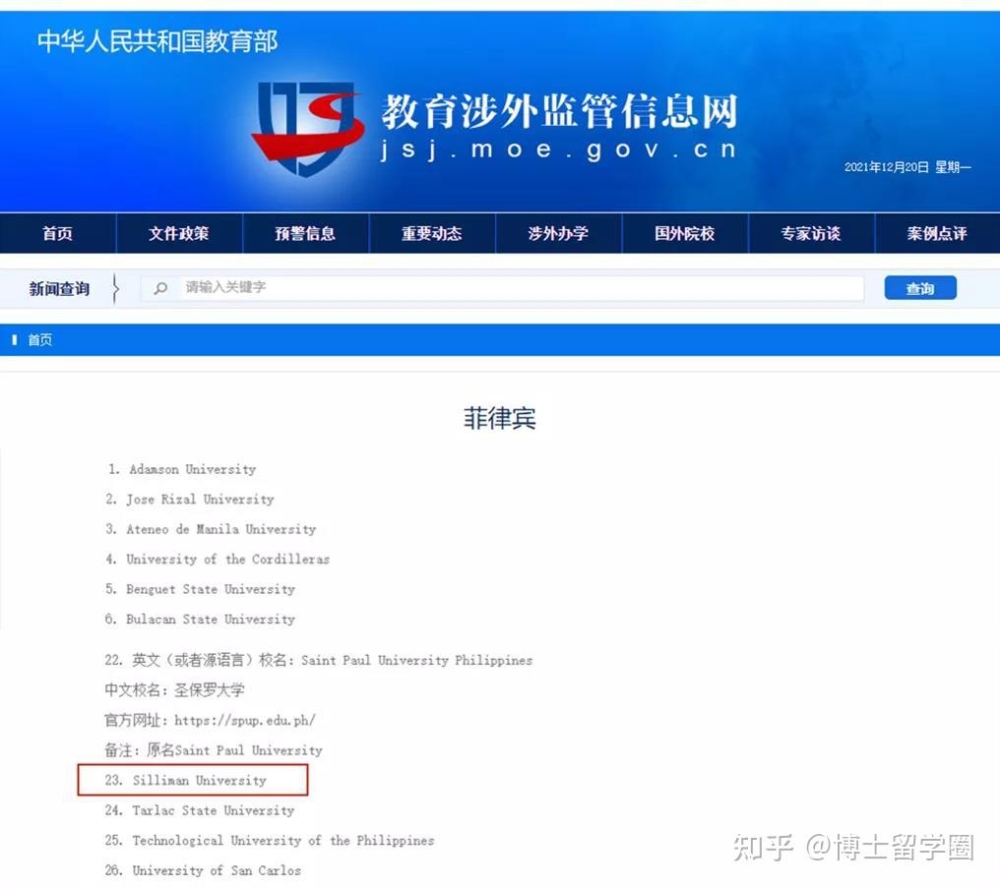Go to 预警信息 in the navigation bar
Image resolution: width=1000 pixels, height=888 pixels.
click(305, 233)
